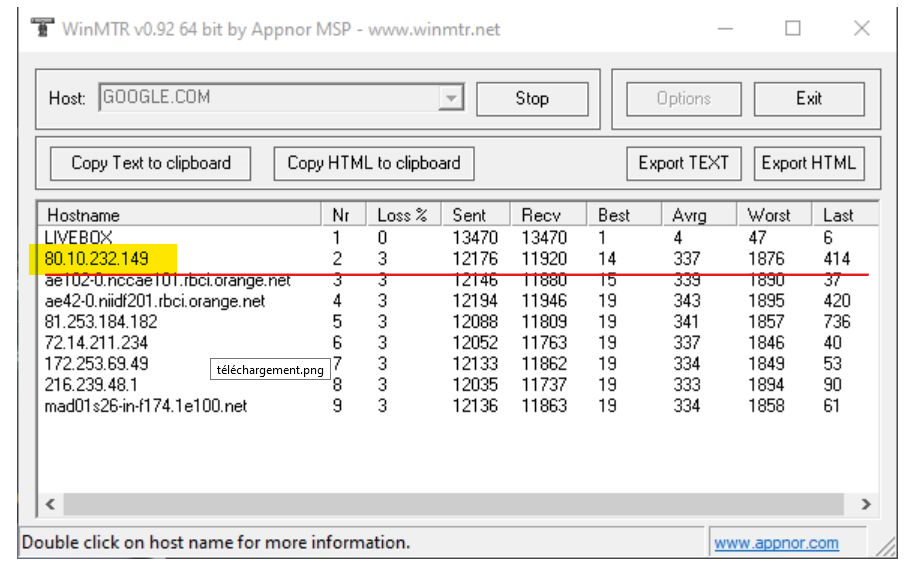This screenshot has width=907, height=562.
Task: Click the WinMTR app icon in title bar
Action: coord(42,27)
